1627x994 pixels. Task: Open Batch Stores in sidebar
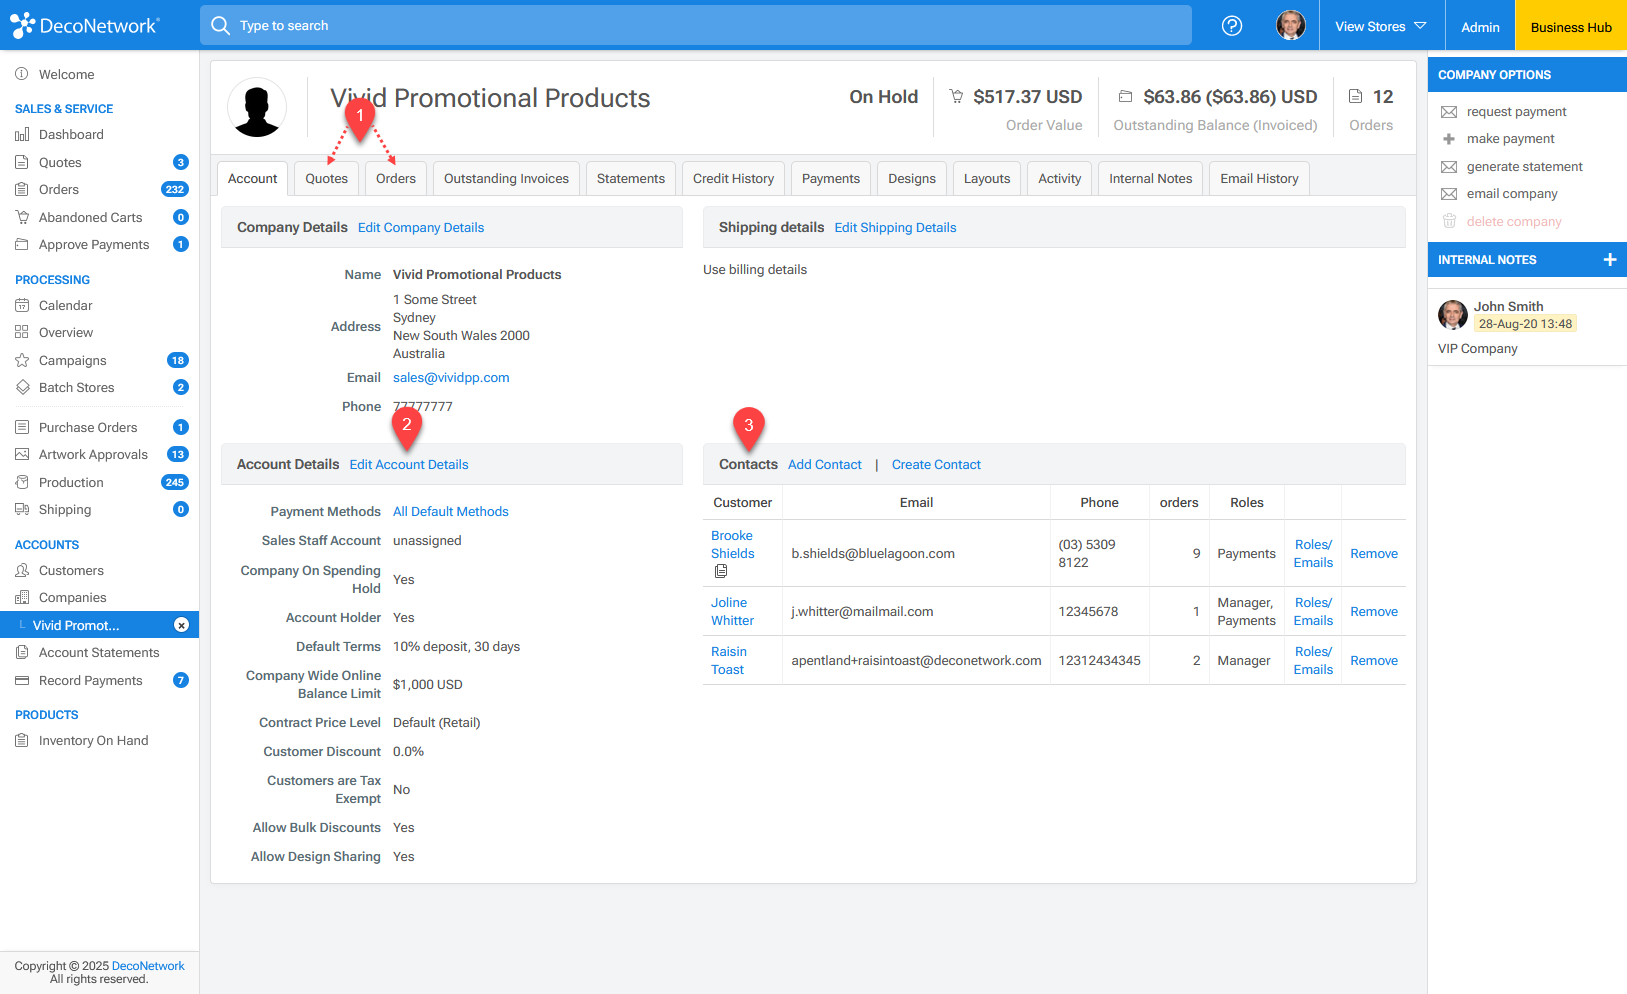pos(76,387)
